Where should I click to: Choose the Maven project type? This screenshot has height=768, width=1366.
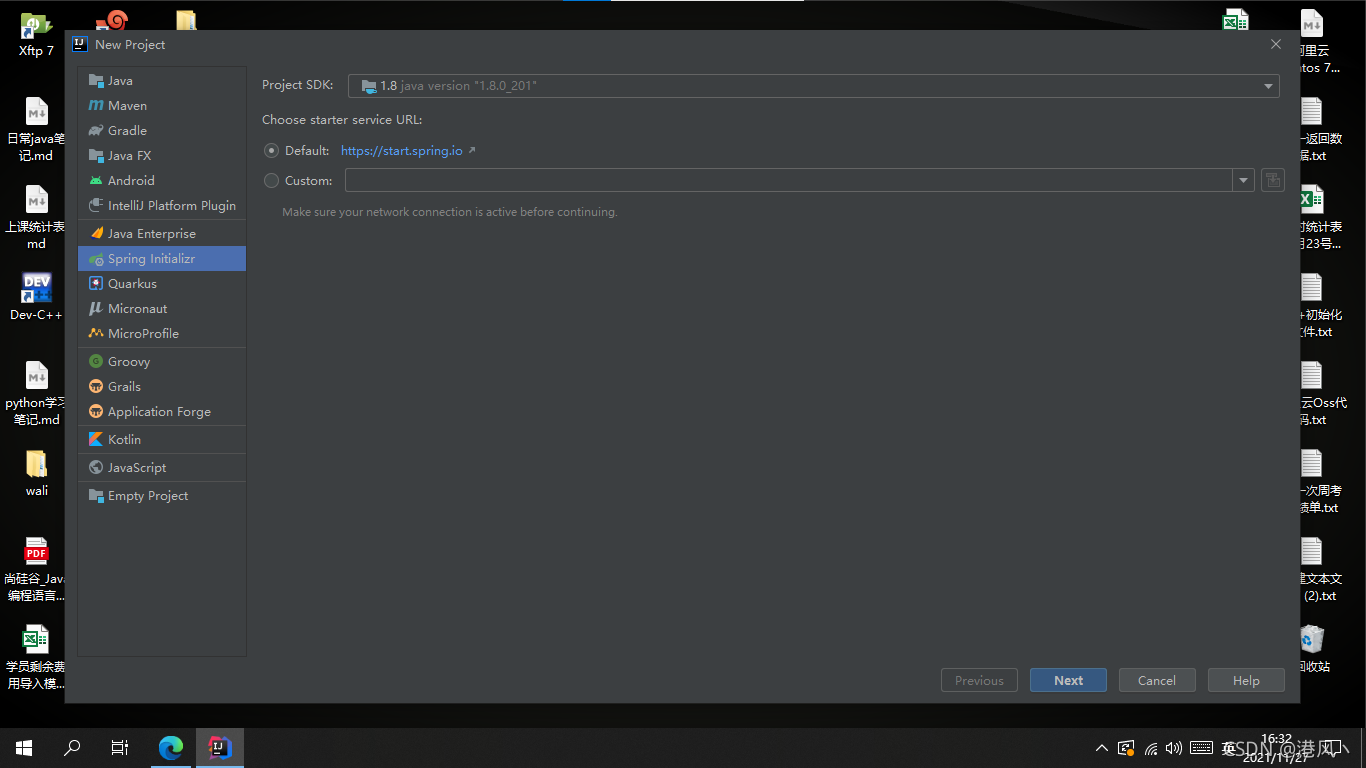(x=162, y=106)
